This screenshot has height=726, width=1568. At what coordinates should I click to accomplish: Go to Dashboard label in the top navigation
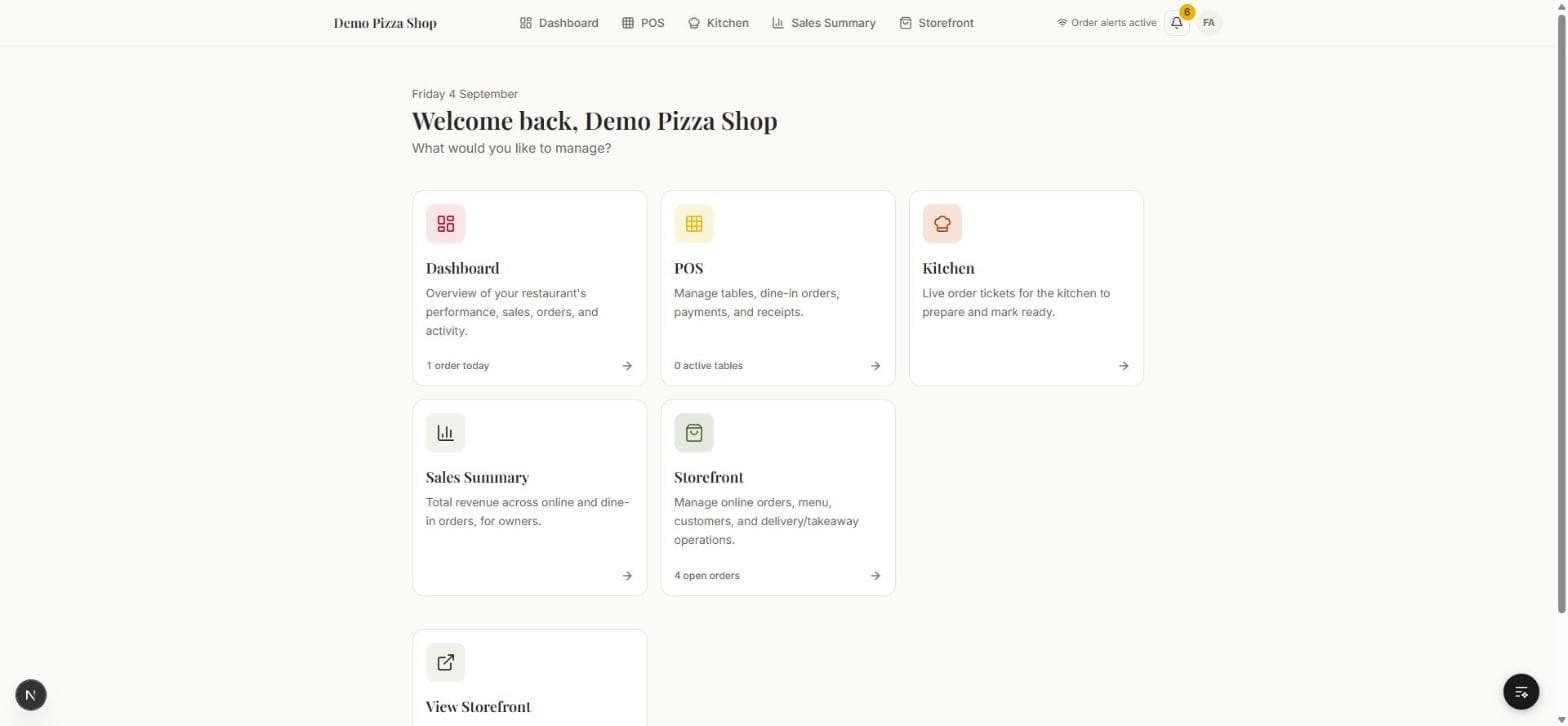tap(568, 23)
